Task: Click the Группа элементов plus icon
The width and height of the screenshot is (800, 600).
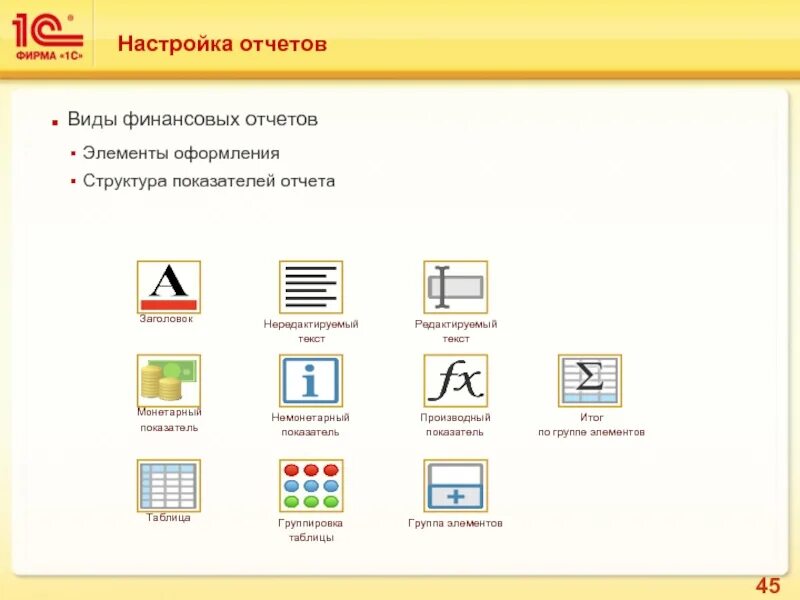Action: point(456,486)
